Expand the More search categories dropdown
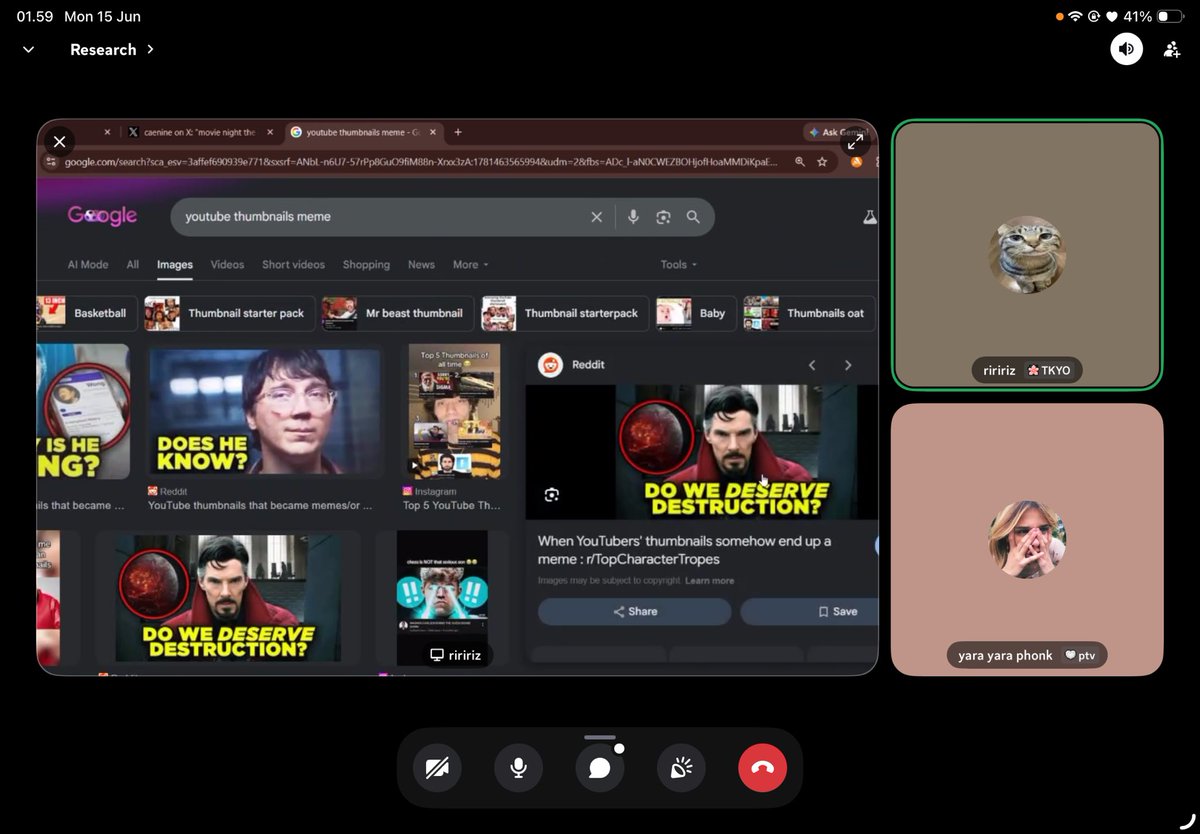Image resolution: width=1200 pixels, height=834 pixels. pos(470,265)
